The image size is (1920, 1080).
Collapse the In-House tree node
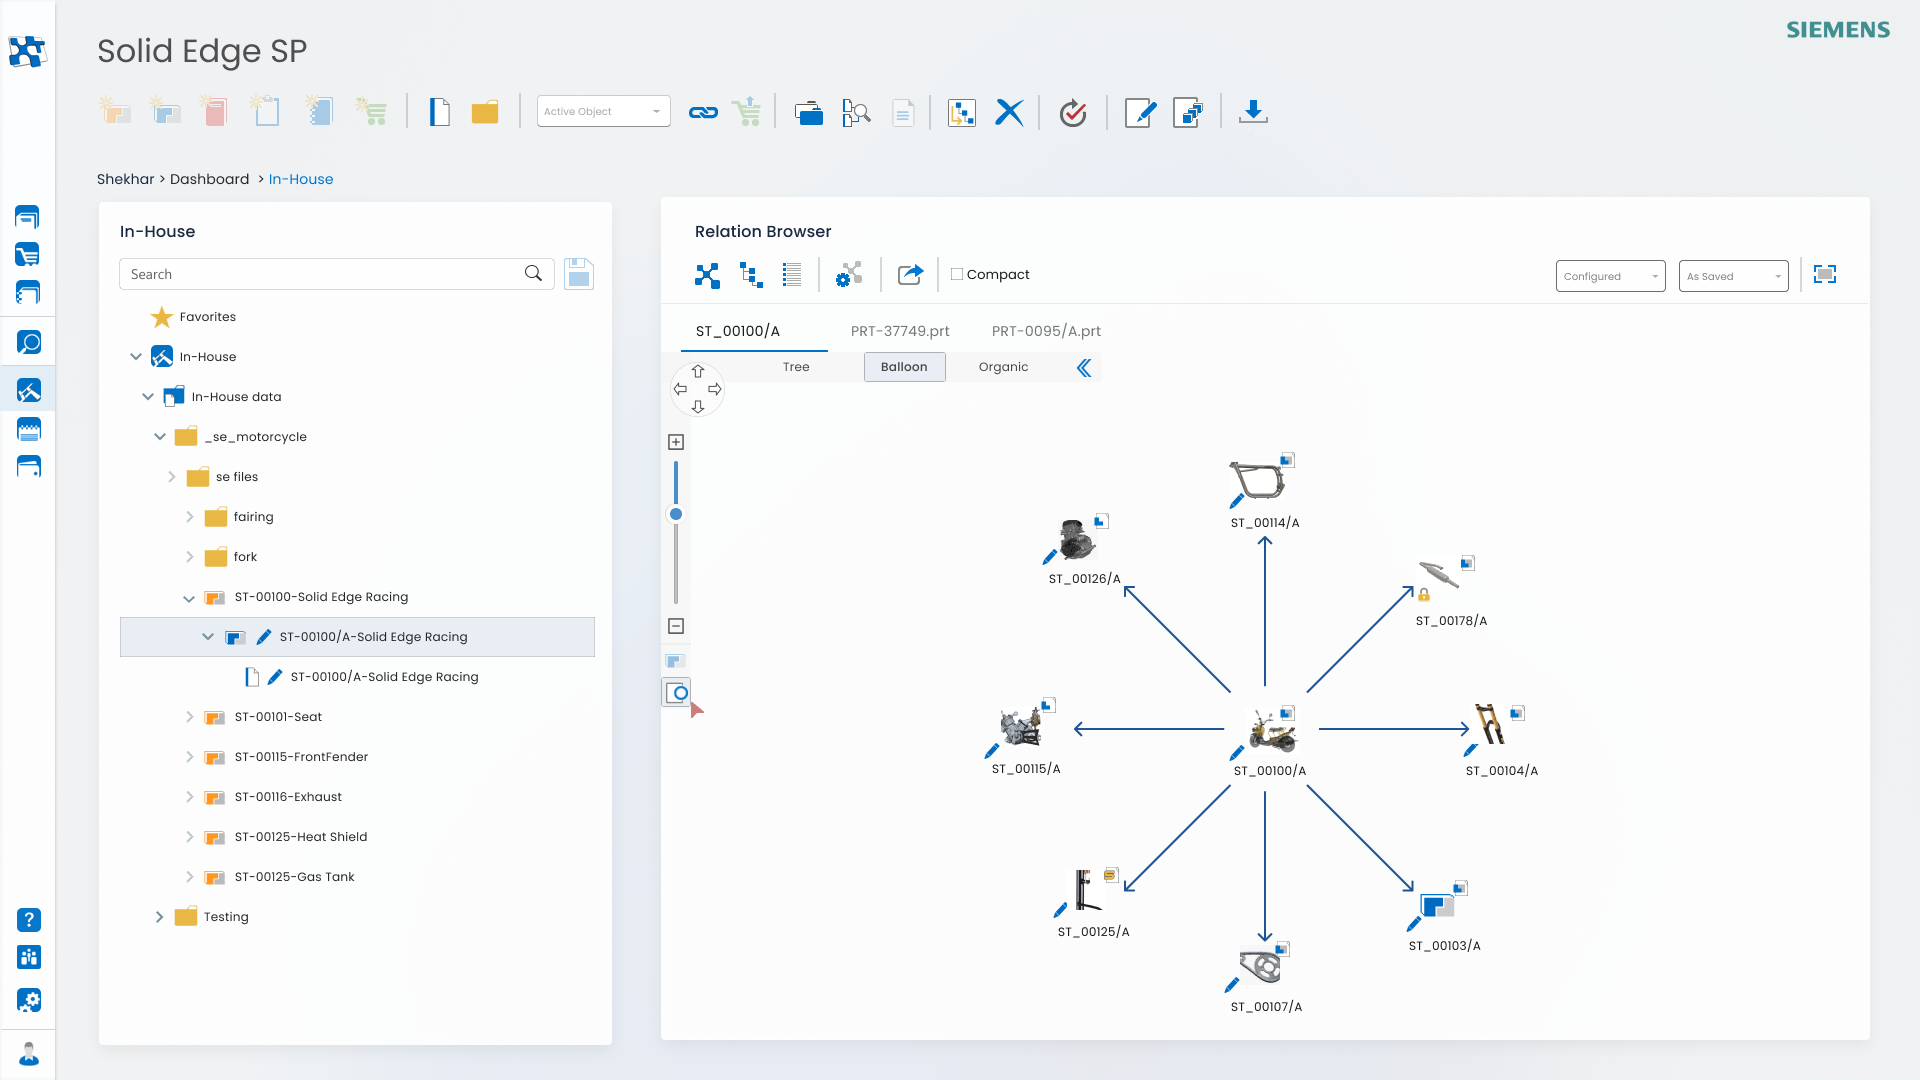(136, 356)
